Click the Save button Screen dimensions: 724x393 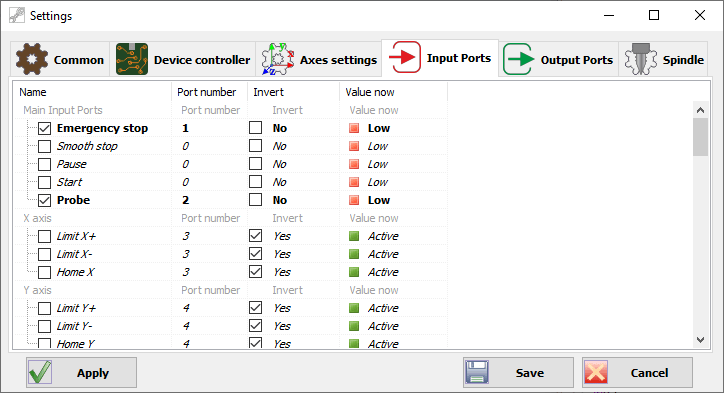[x=518, y=372]
